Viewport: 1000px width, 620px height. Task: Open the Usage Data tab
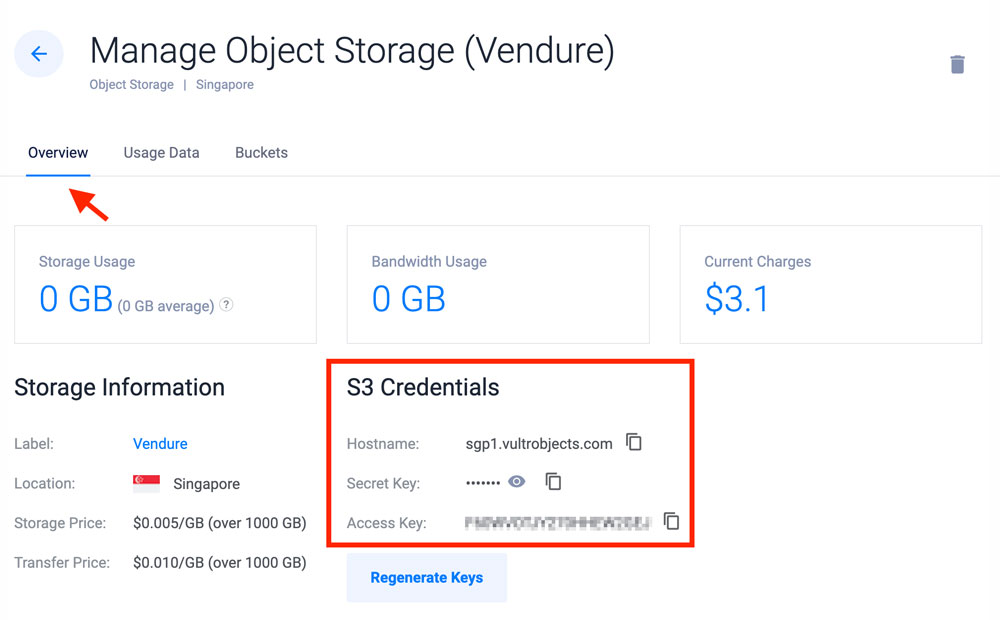tap(161, 153)
